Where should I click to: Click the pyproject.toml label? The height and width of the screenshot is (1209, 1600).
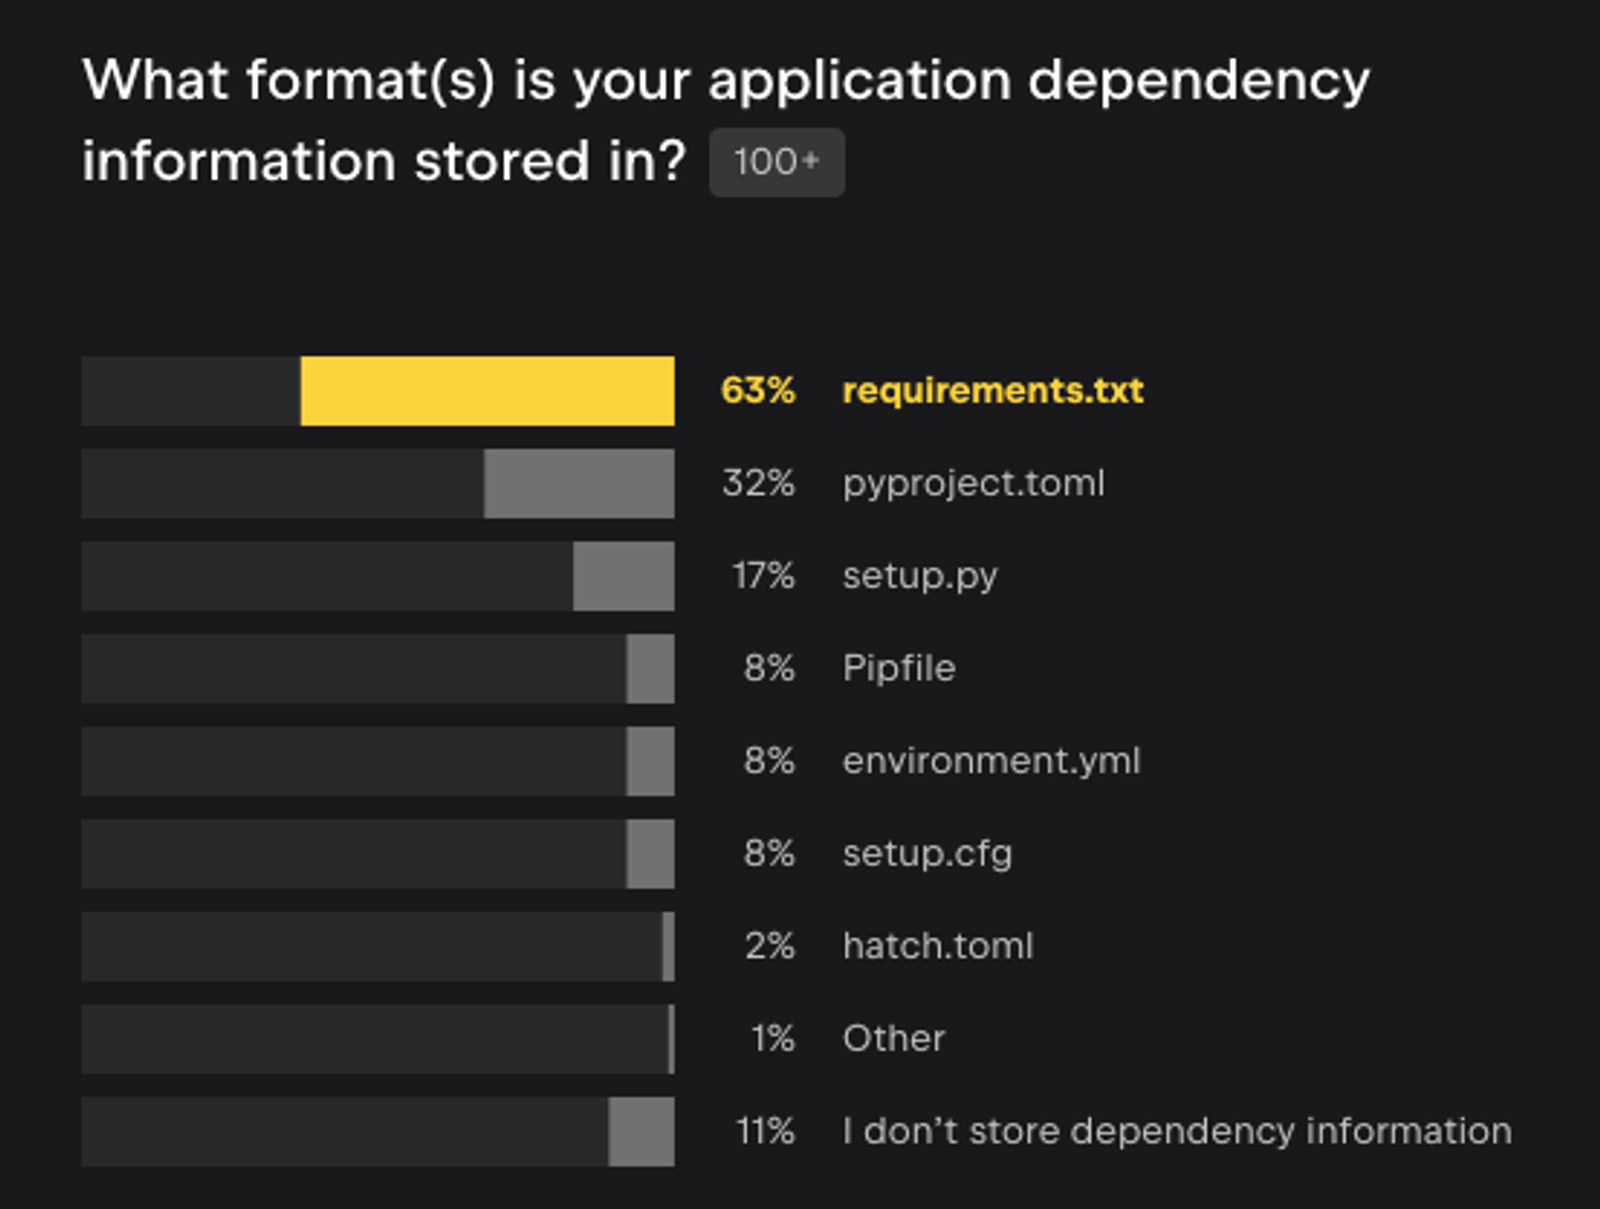coord(973,484)
